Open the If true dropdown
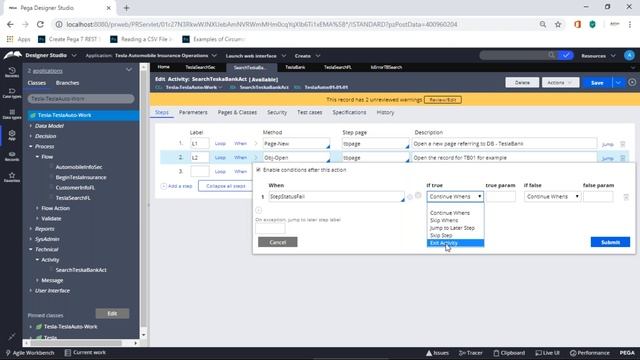The width and height of the screenshot is (640, 360). (x=455, y=197)
